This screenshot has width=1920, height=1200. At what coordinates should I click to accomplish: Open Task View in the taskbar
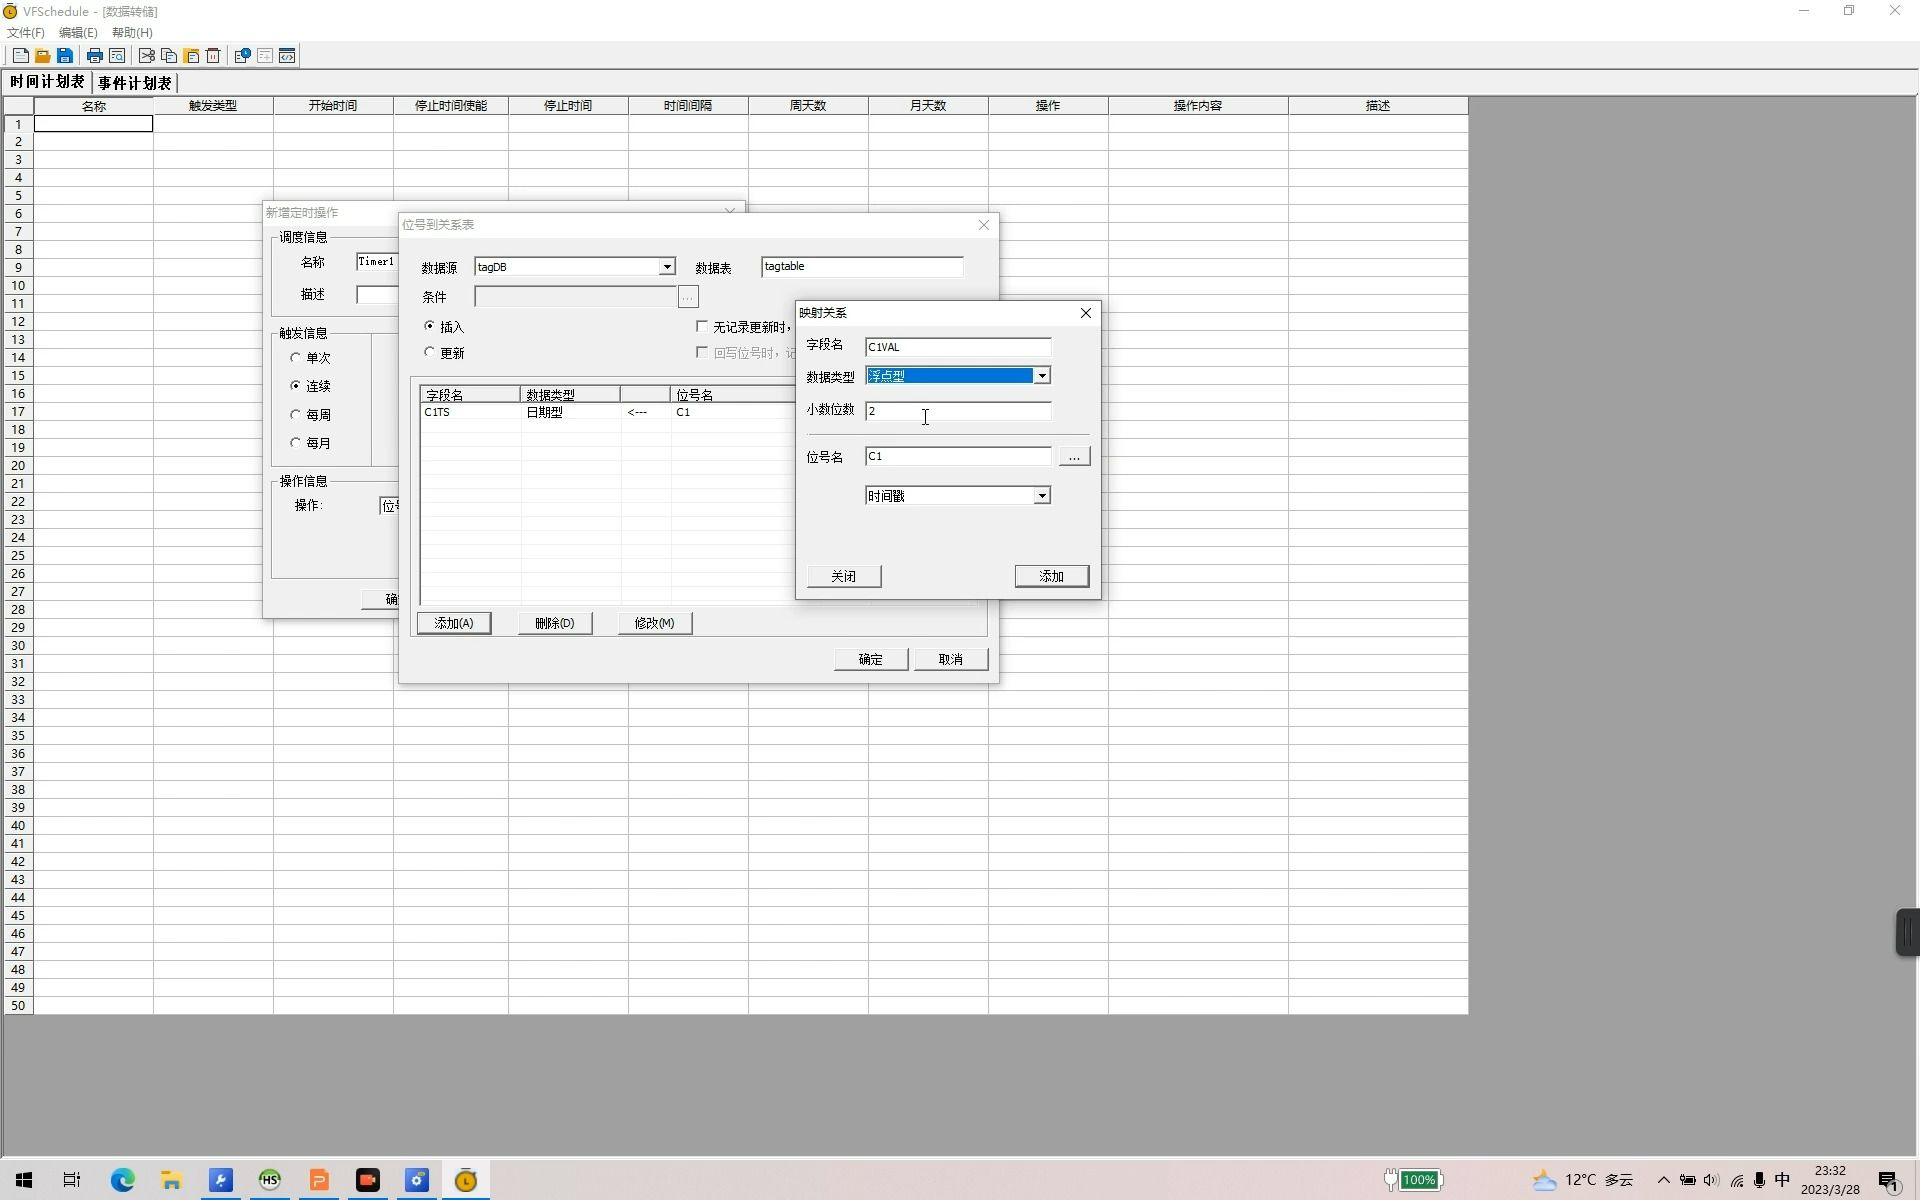72,1180
